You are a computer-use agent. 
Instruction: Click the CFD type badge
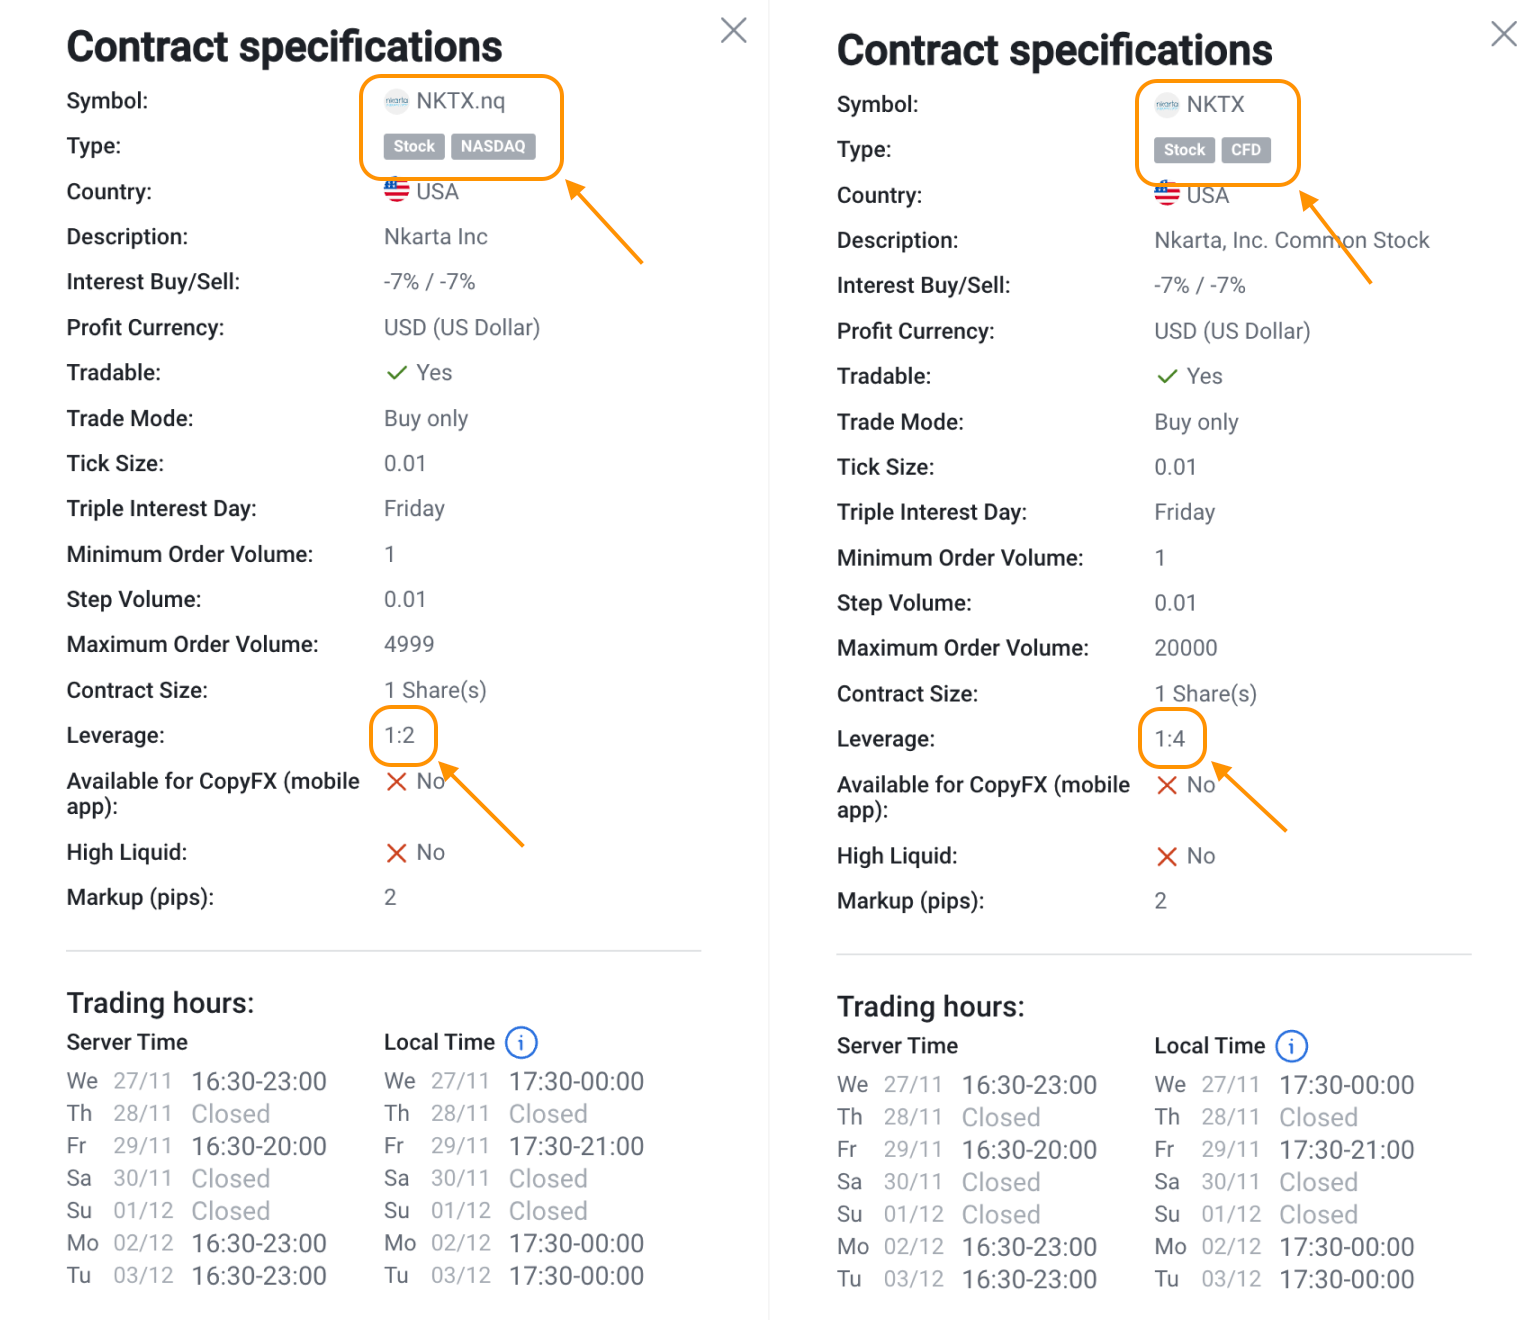pos(1246,150)
